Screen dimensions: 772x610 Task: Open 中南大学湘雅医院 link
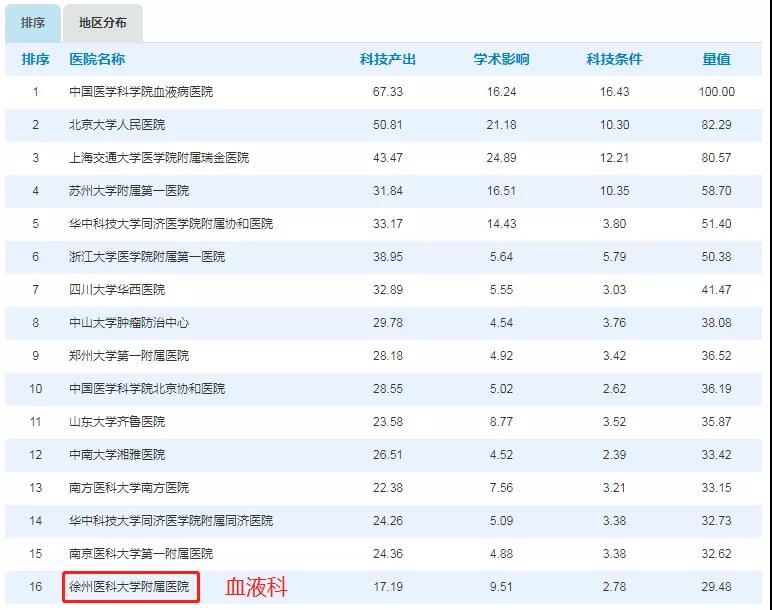(117, 455)
